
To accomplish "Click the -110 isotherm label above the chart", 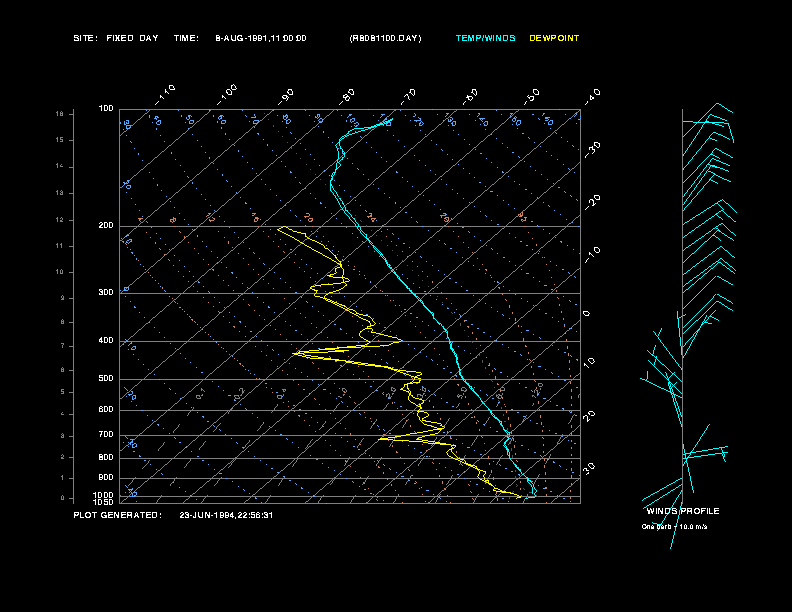I will click(x=165, y=95).
